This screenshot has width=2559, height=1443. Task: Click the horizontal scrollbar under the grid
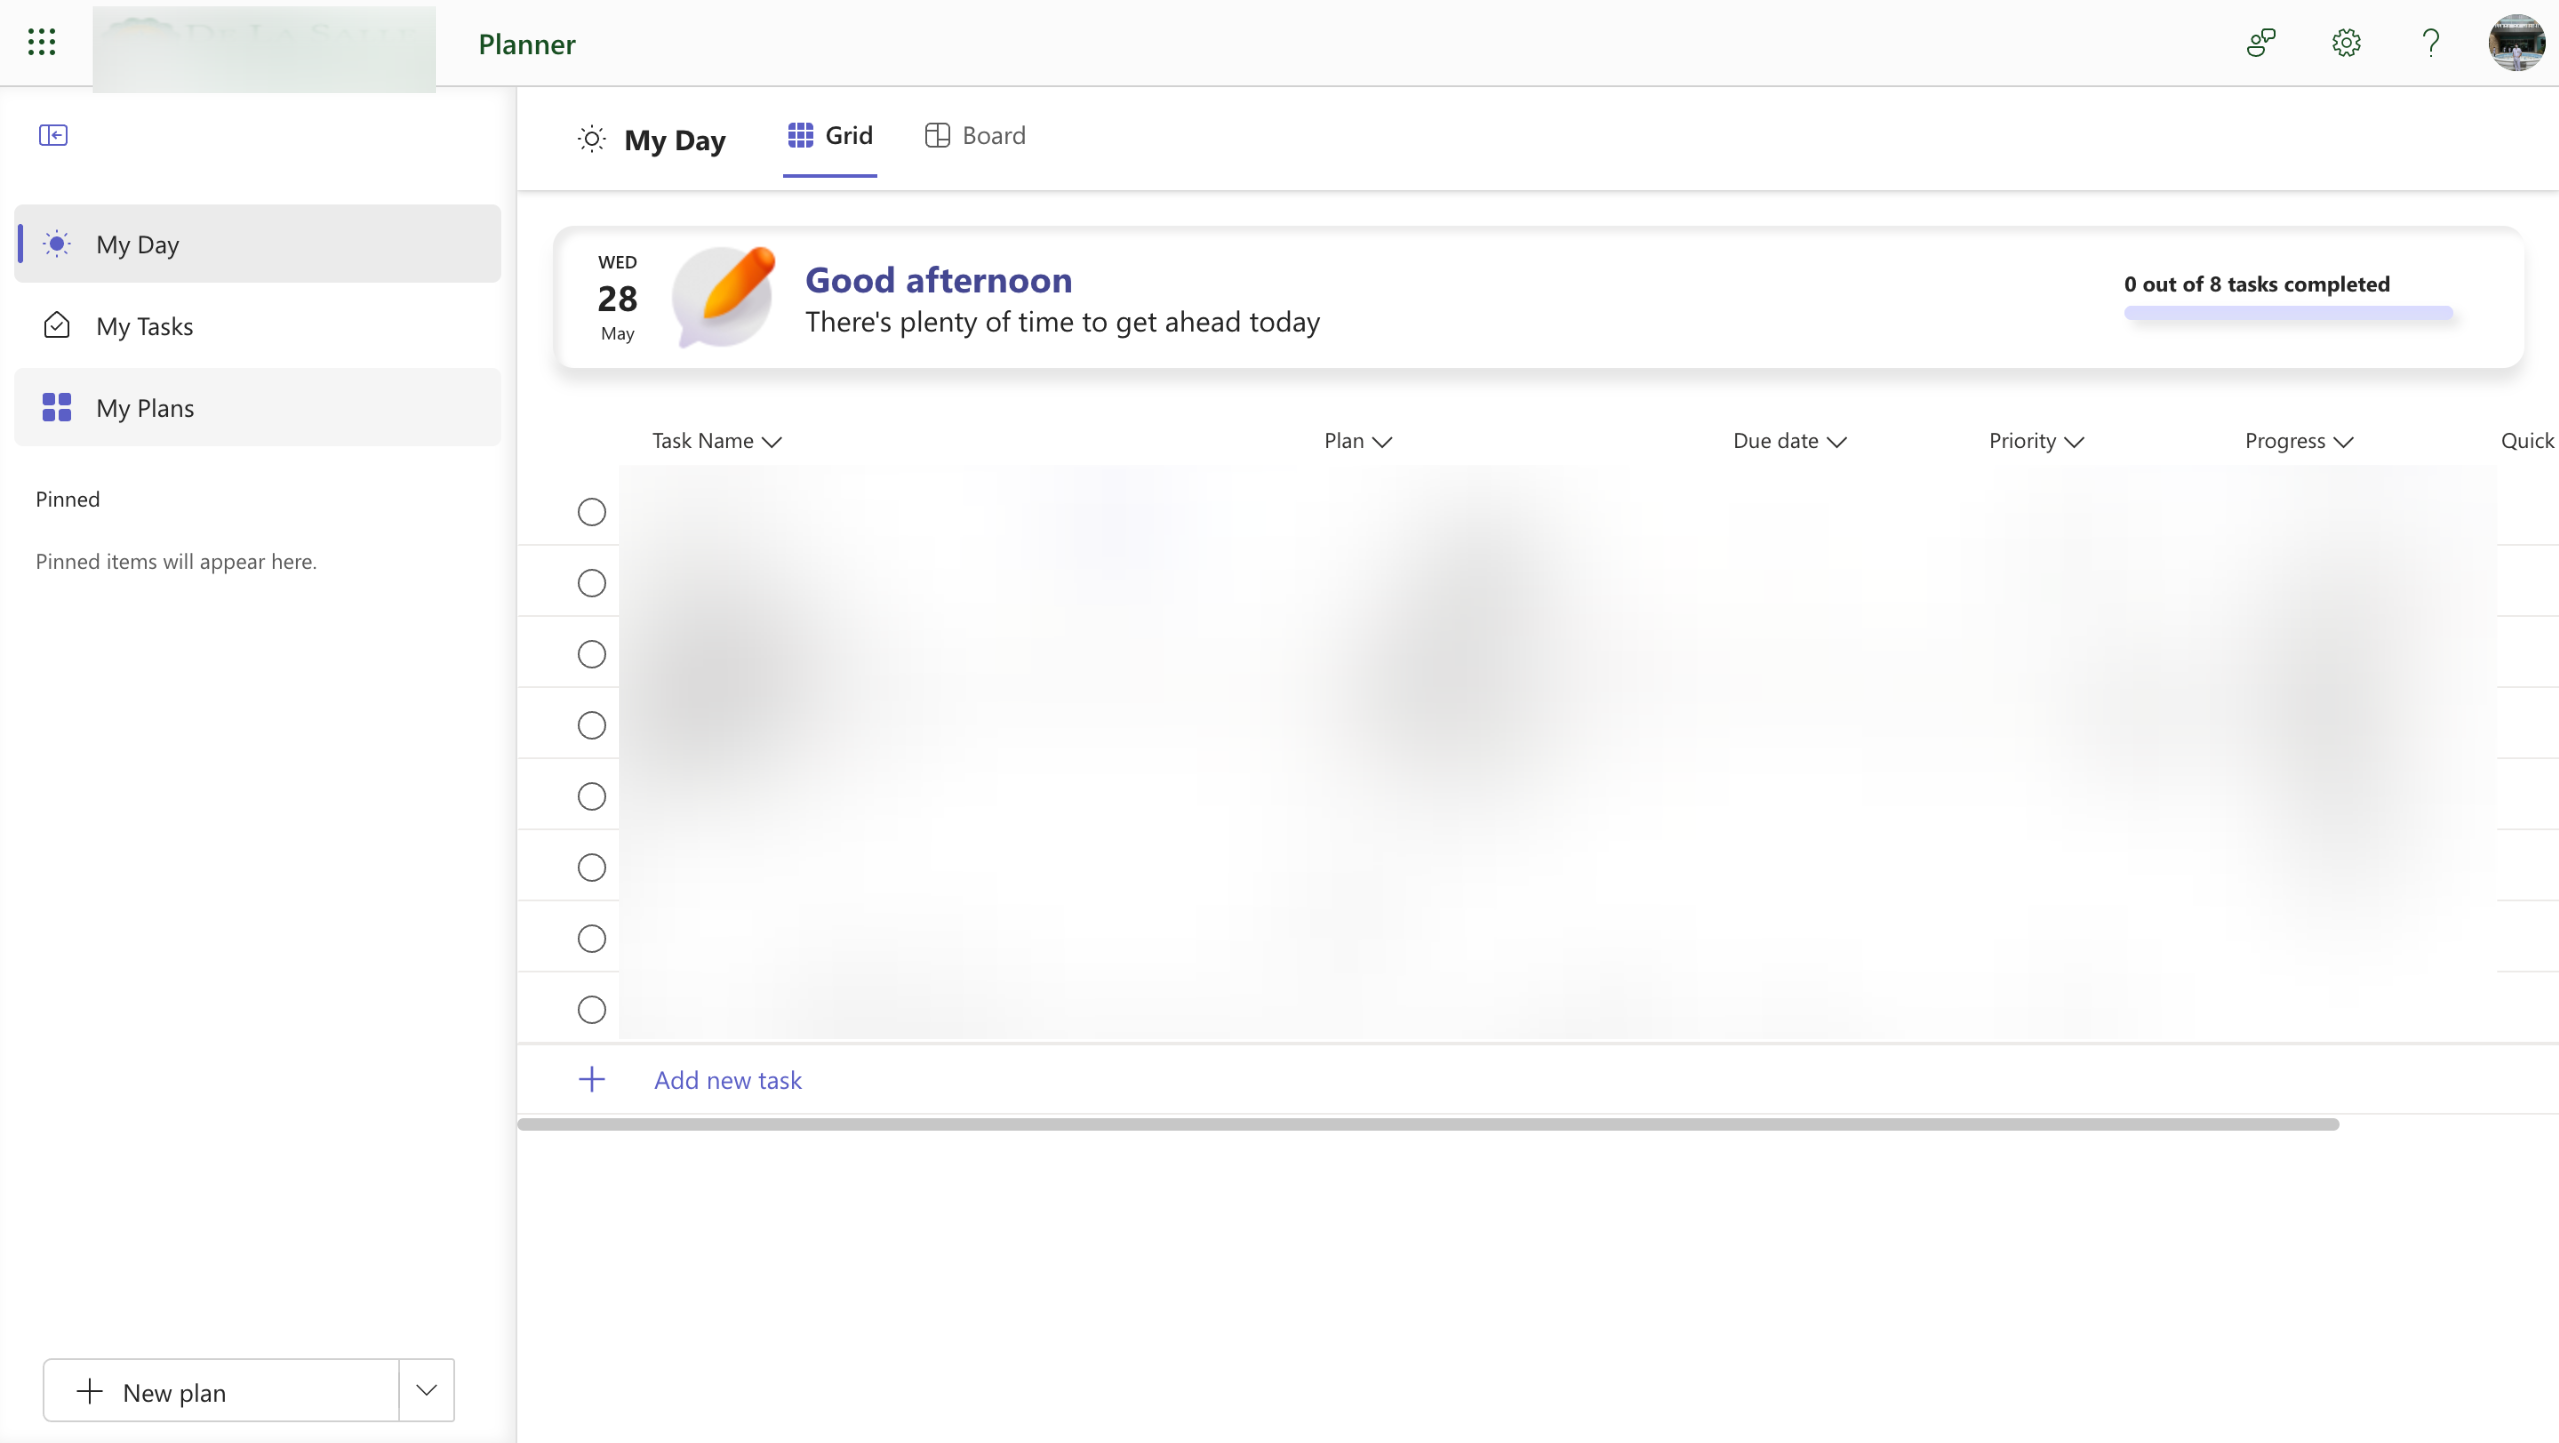[x=1428, y=1124]
